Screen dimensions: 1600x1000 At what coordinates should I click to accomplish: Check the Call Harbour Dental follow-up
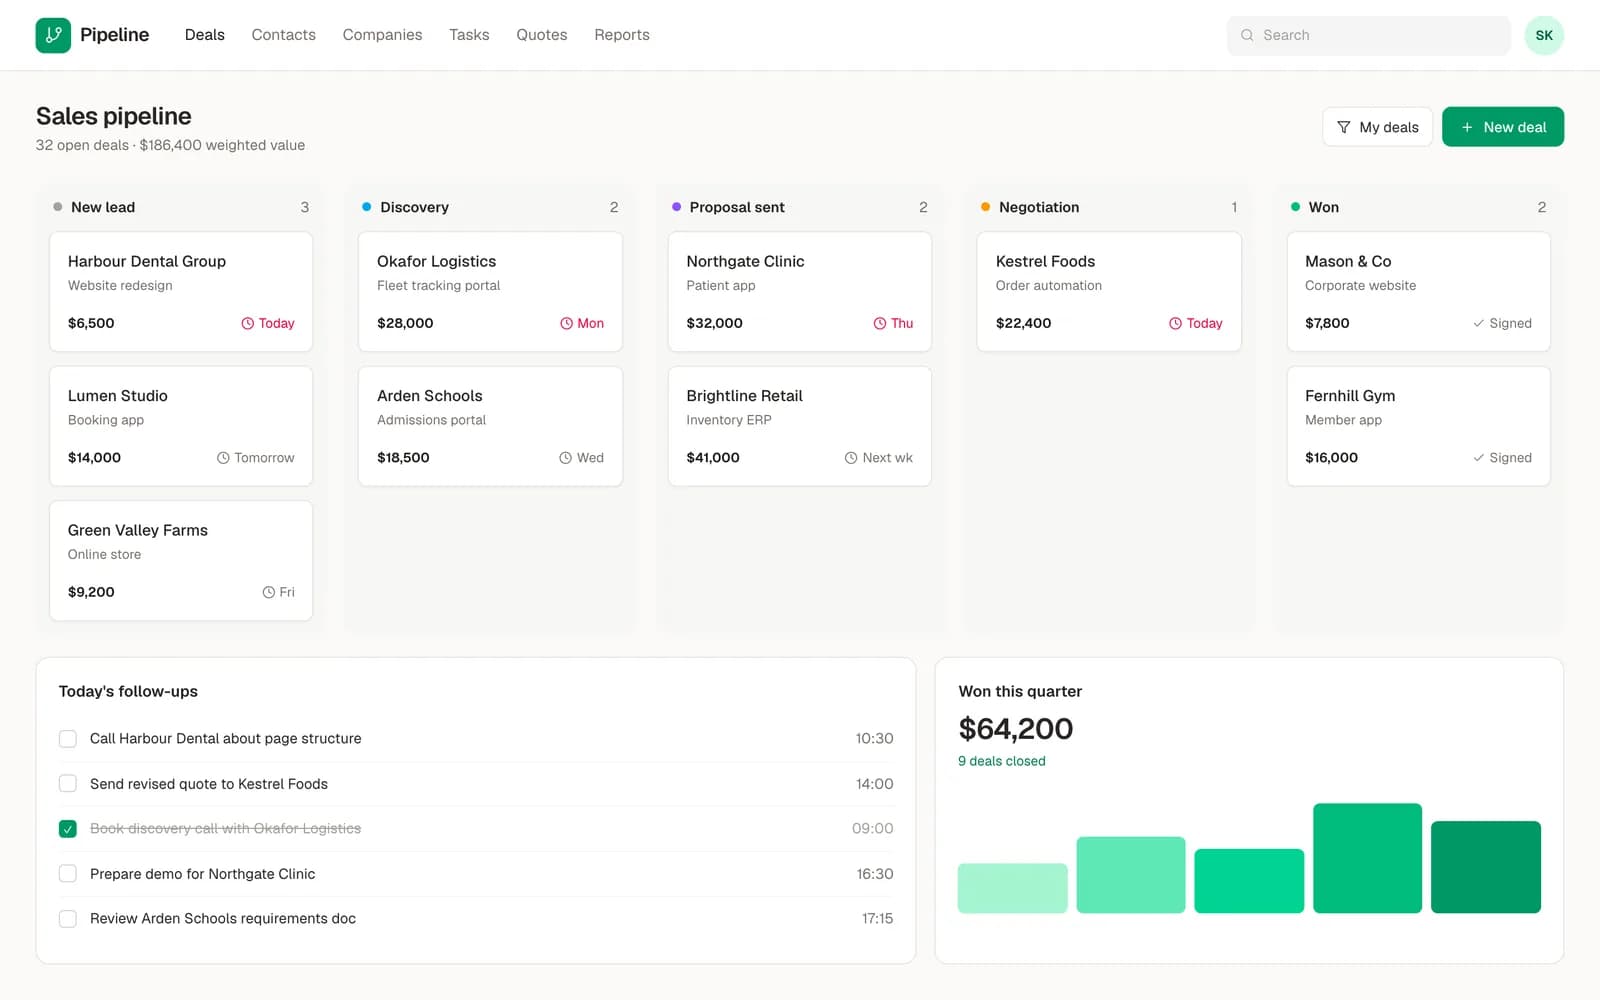click(x=68, y=739)
